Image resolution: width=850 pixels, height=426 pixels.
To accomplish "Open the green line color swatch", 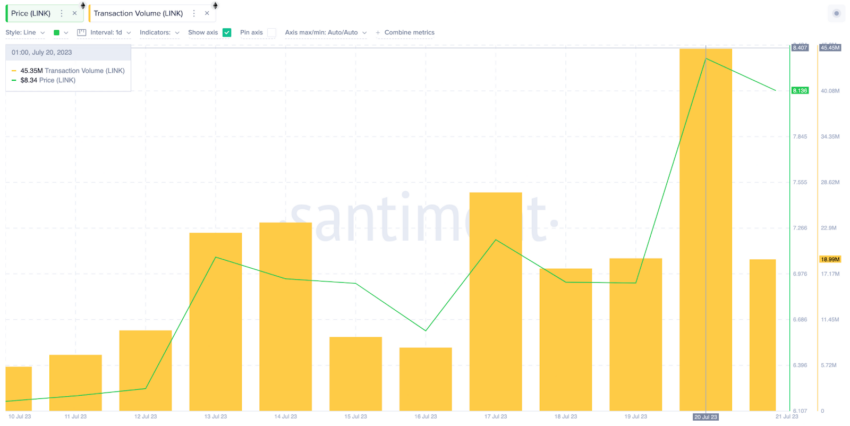I will (56, 33).
